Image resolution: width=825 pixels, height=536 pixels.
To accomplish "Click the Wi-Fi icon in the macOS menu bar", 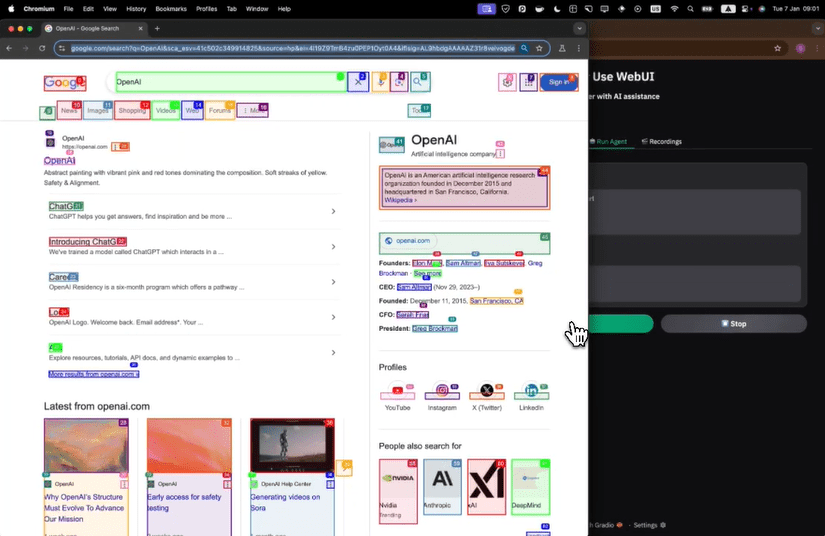I will coord(675,9).
